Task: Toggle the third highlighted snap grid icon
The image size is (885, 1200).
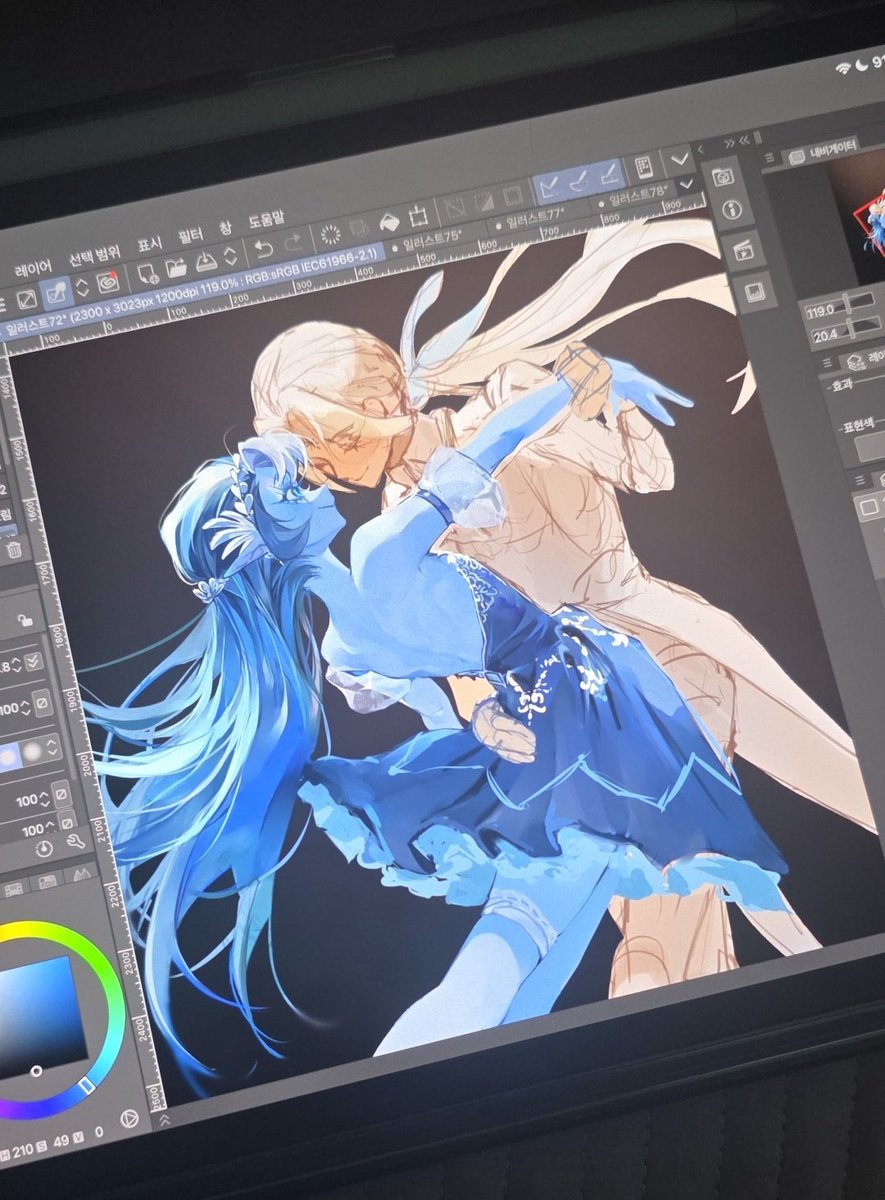Action: [609, 173]
